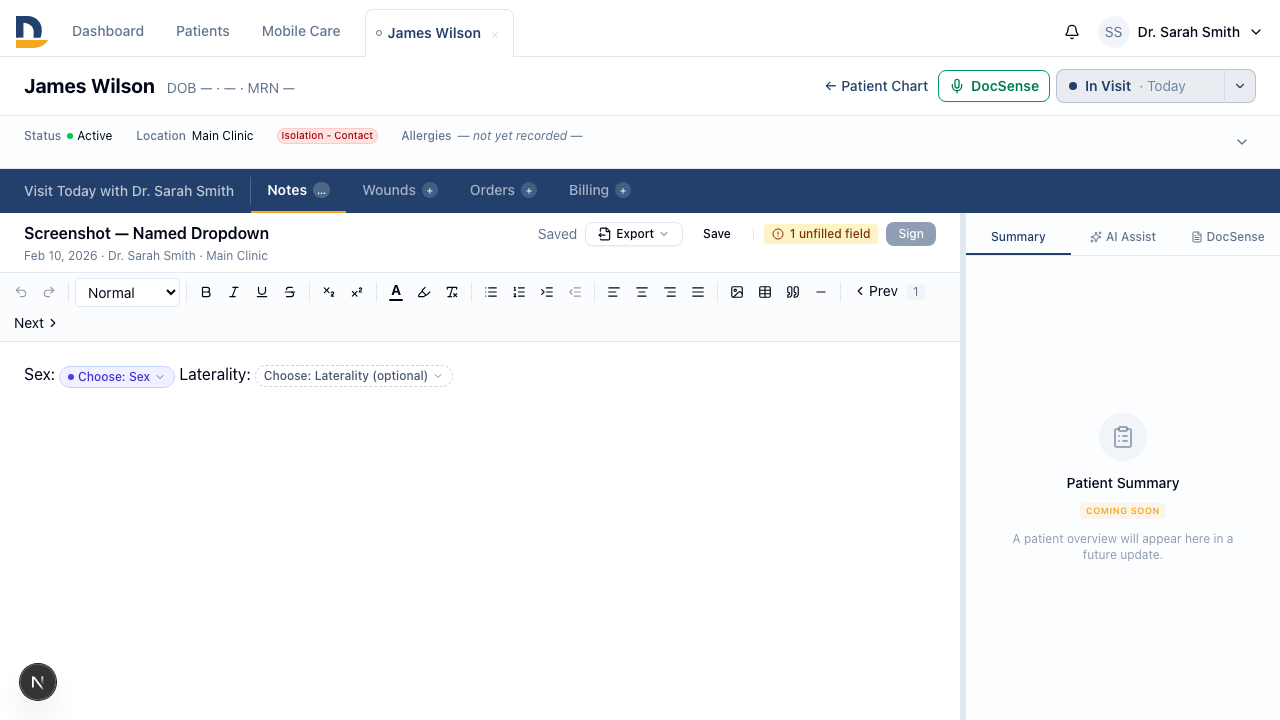Click the Active status text
Screen dimensions: 1280x720
tap(95, 136)
